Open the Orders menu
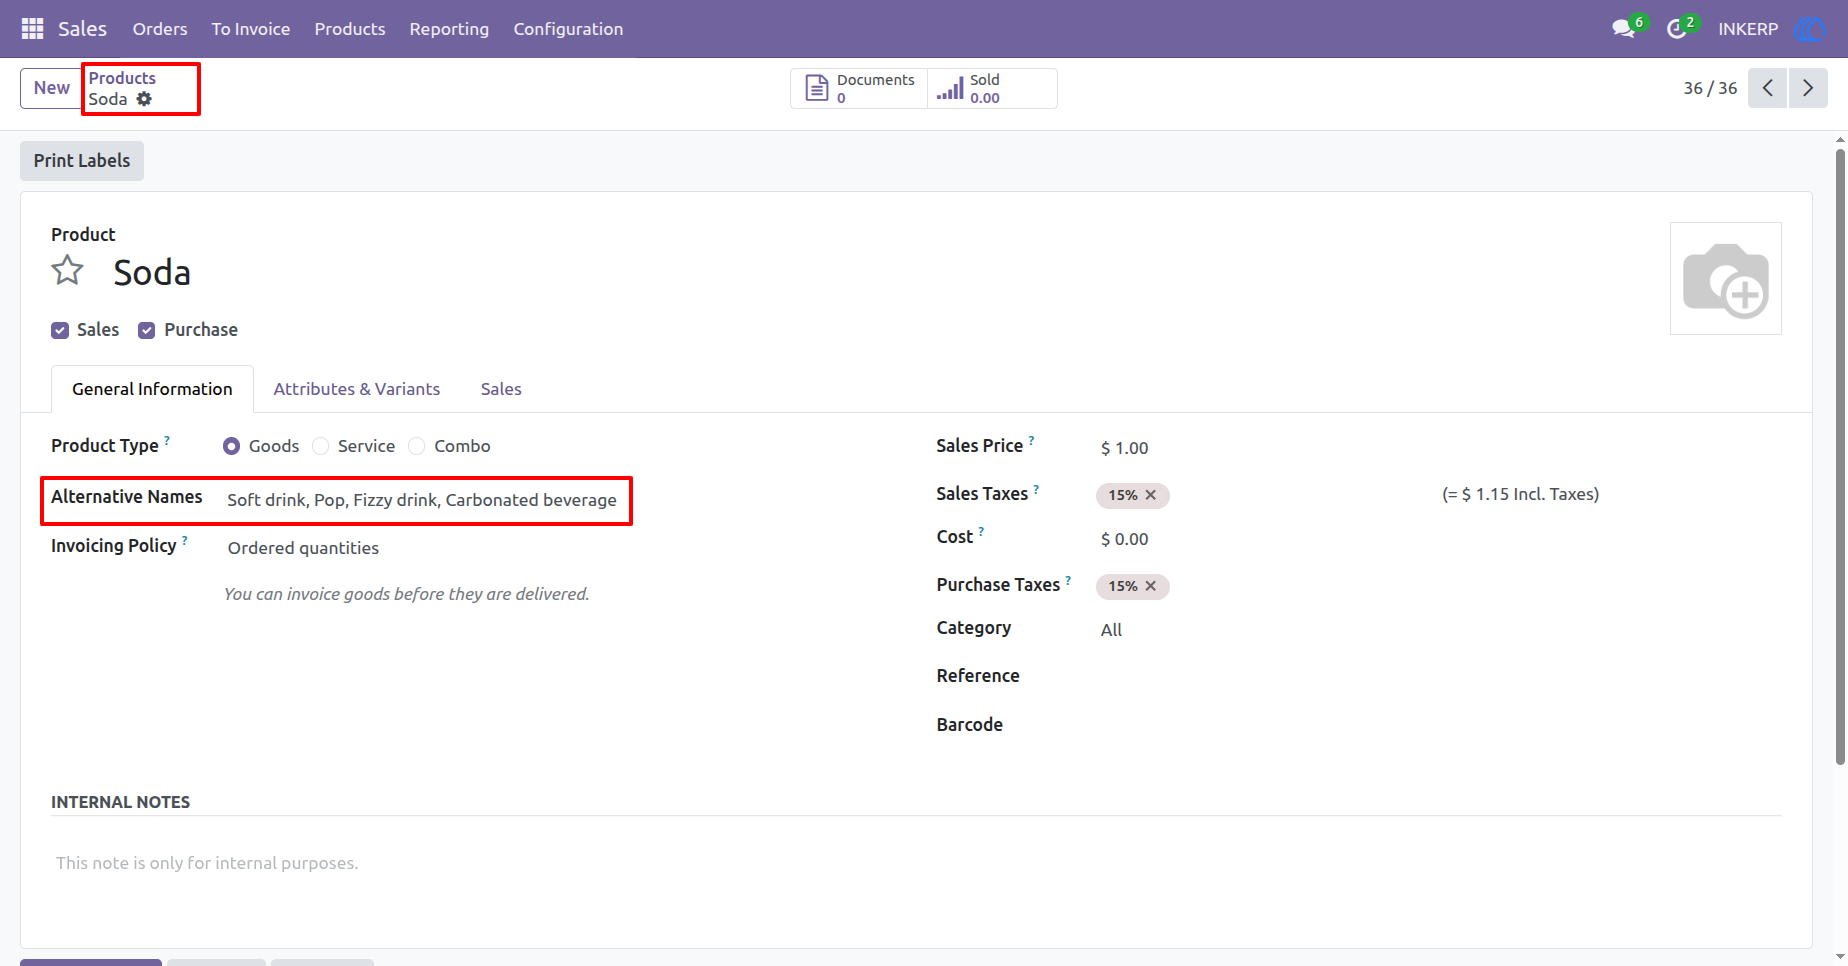 [x=160, y=29]
